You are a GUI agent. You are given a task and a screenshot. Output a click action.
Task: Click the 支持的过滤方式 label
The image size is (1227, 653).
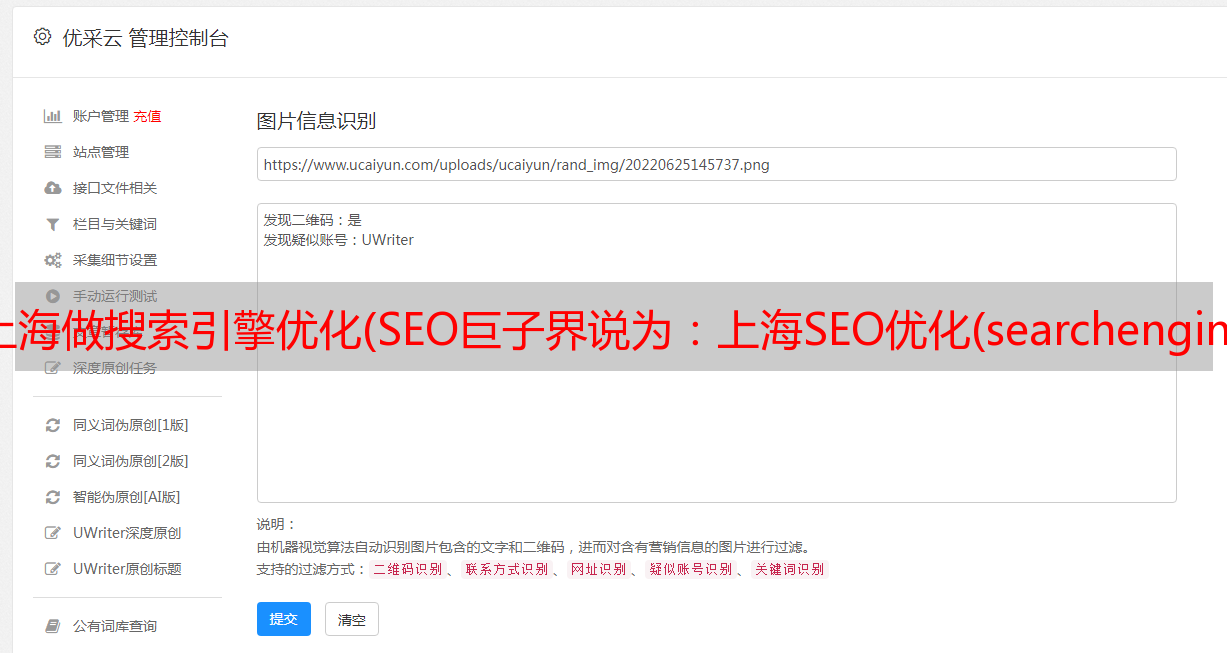pyautogui.click(x=311, y=569)
